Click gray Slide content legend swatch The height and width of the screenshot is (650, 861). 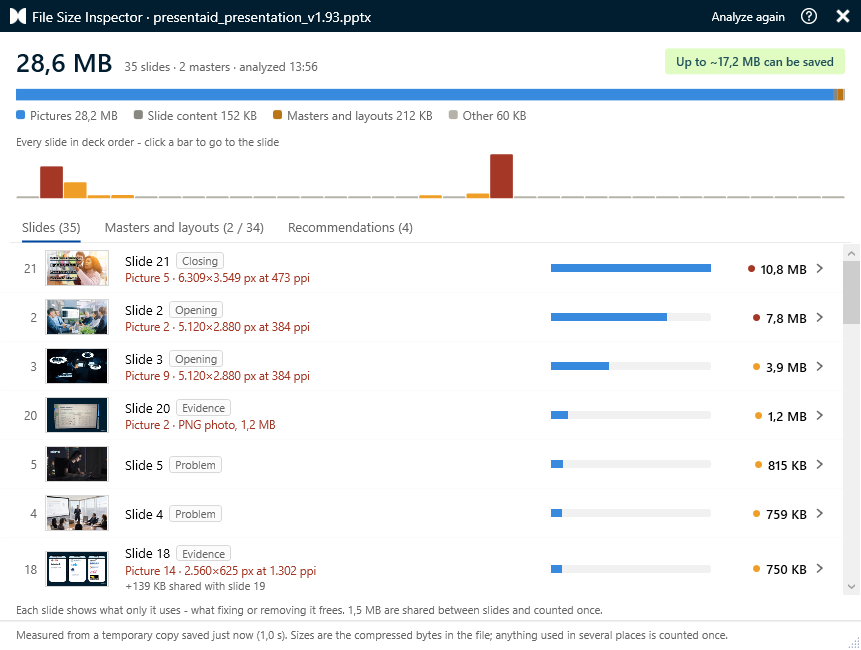pos(138,115)
